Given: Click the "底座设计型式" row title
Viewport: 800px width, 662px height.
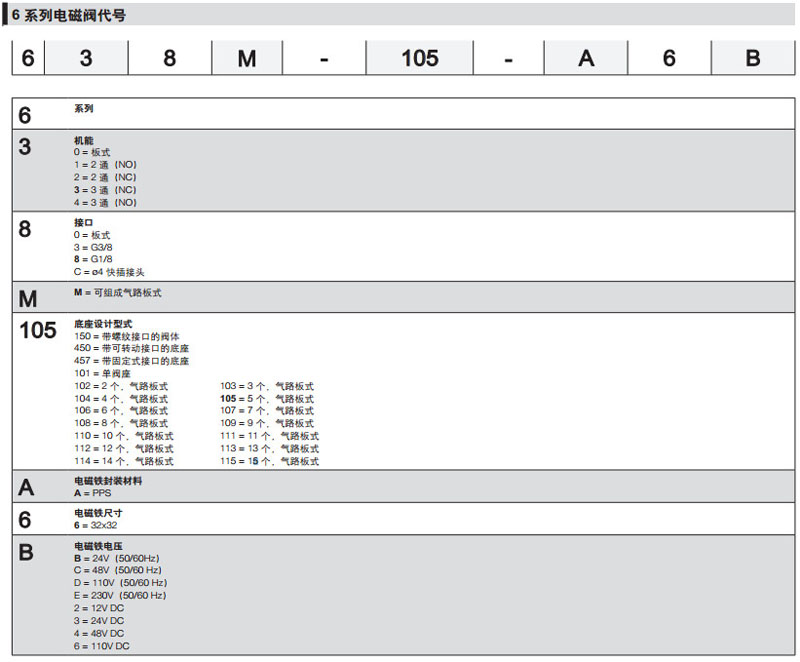Looking at the screenshot, I should click(x=102, y=324).
